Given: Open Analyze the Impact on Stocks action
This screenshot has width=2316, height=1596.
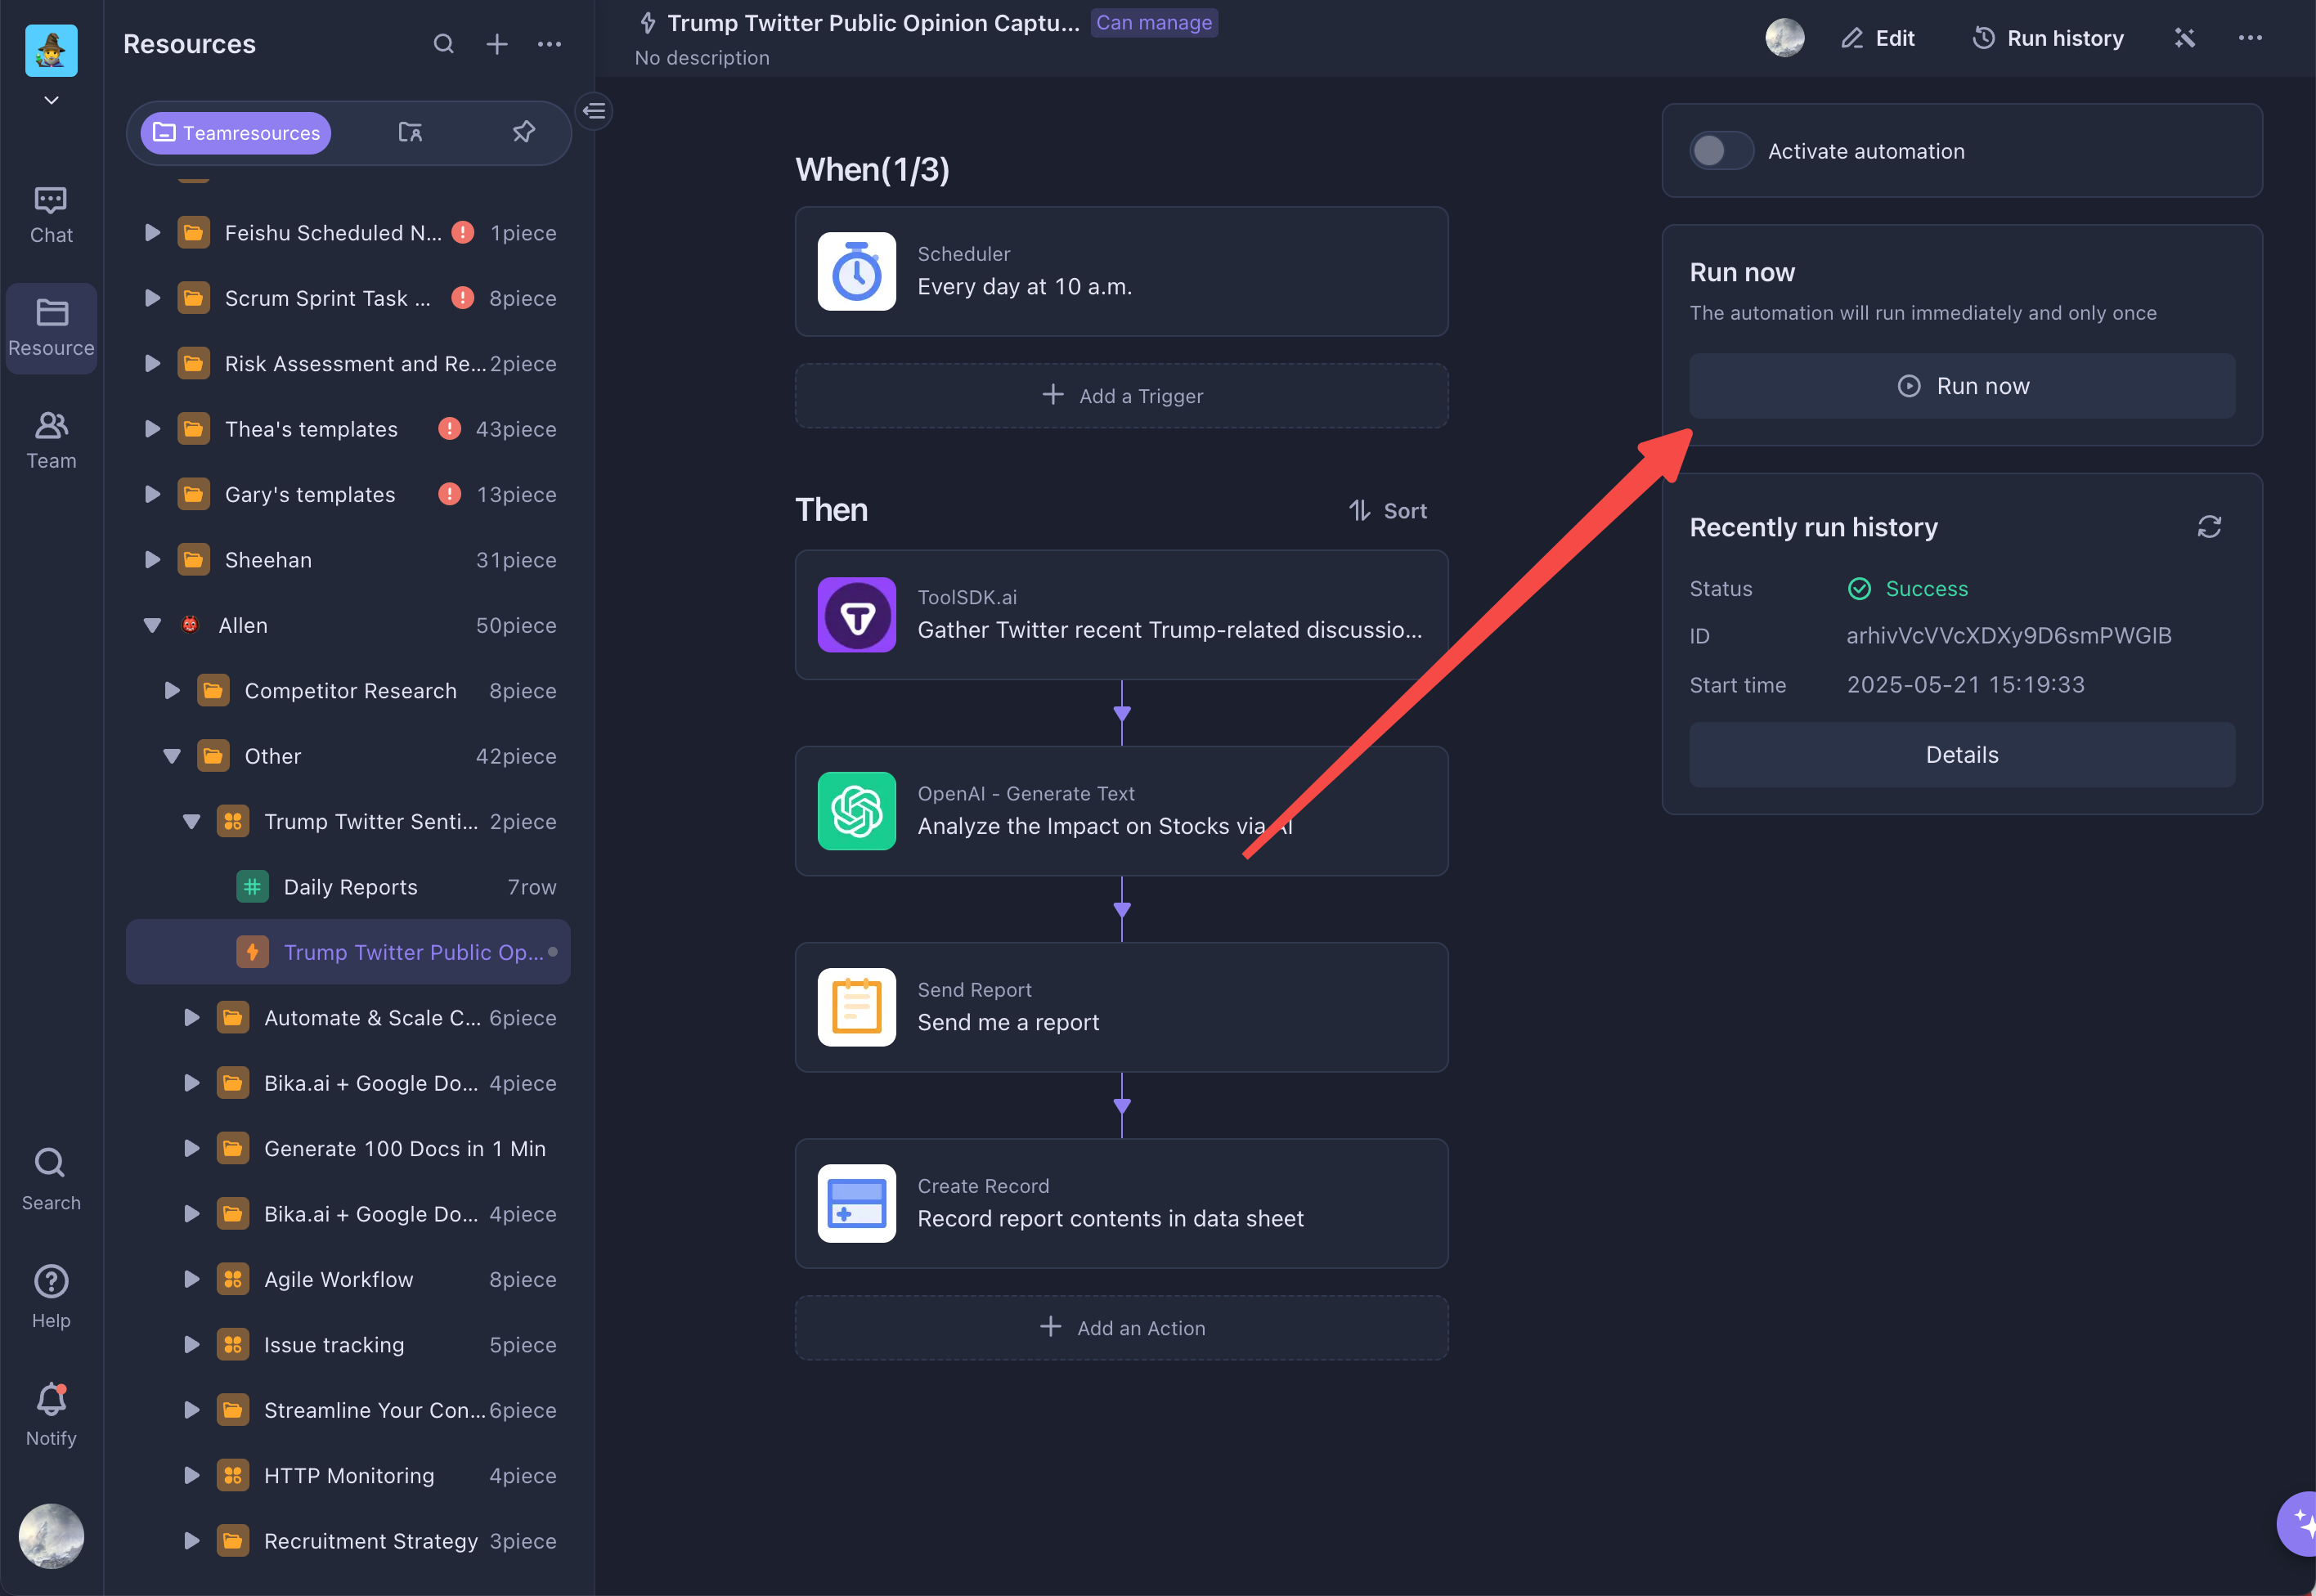Looking at the screenshot, I should (1121, 811).
